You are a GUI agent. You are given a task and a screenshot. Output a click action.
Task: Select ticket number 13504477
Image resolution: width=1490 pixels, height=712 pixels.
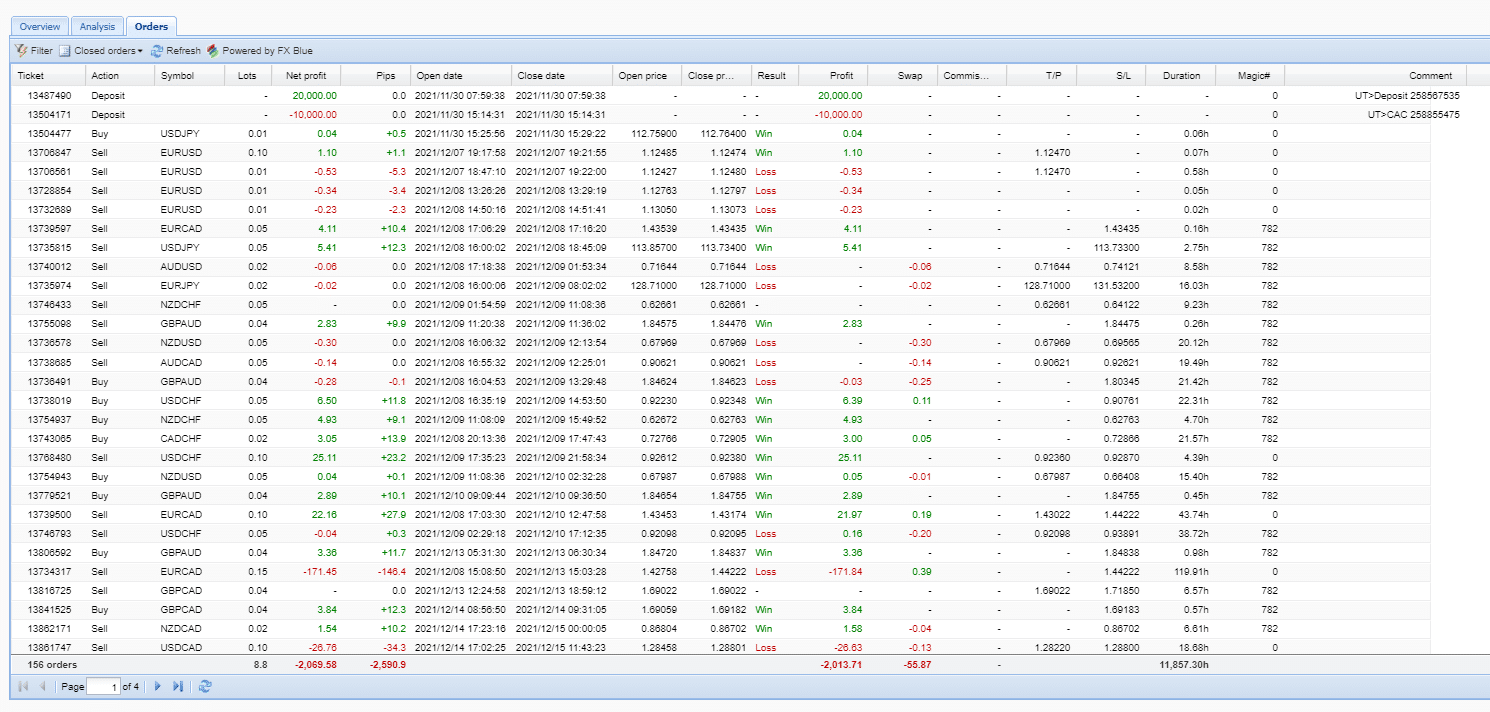click(x=48, y=133)
